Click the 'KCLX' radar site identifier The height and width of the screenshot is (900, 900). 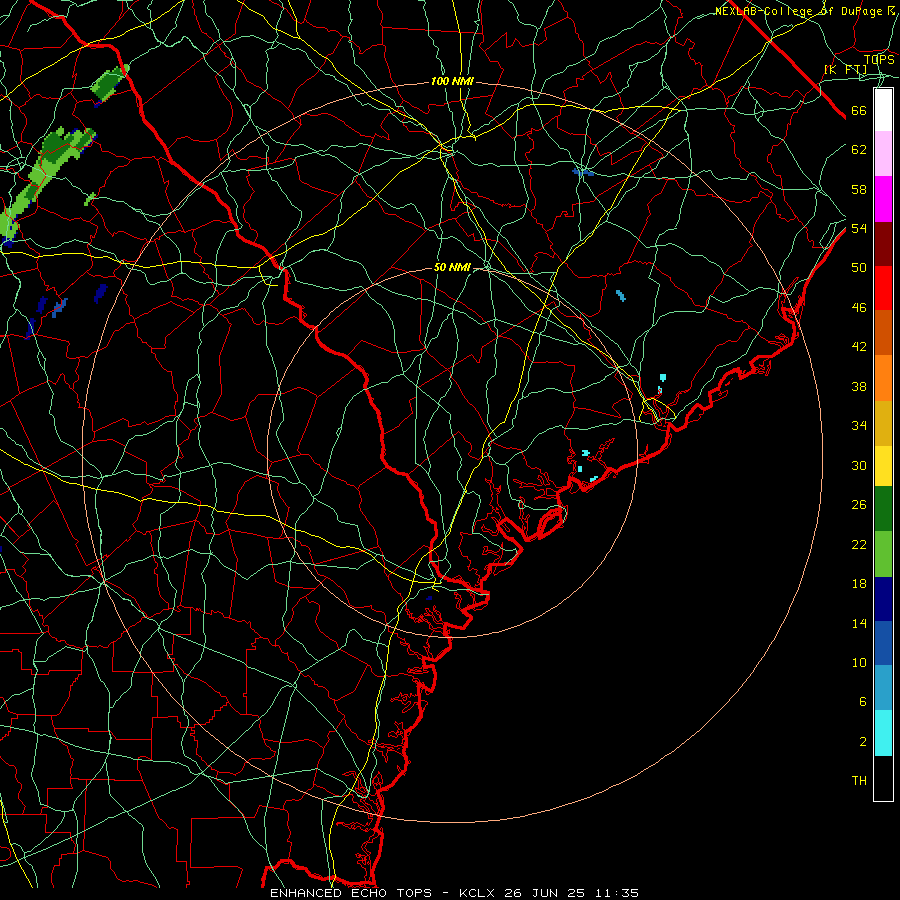click(x=478, y=893)
